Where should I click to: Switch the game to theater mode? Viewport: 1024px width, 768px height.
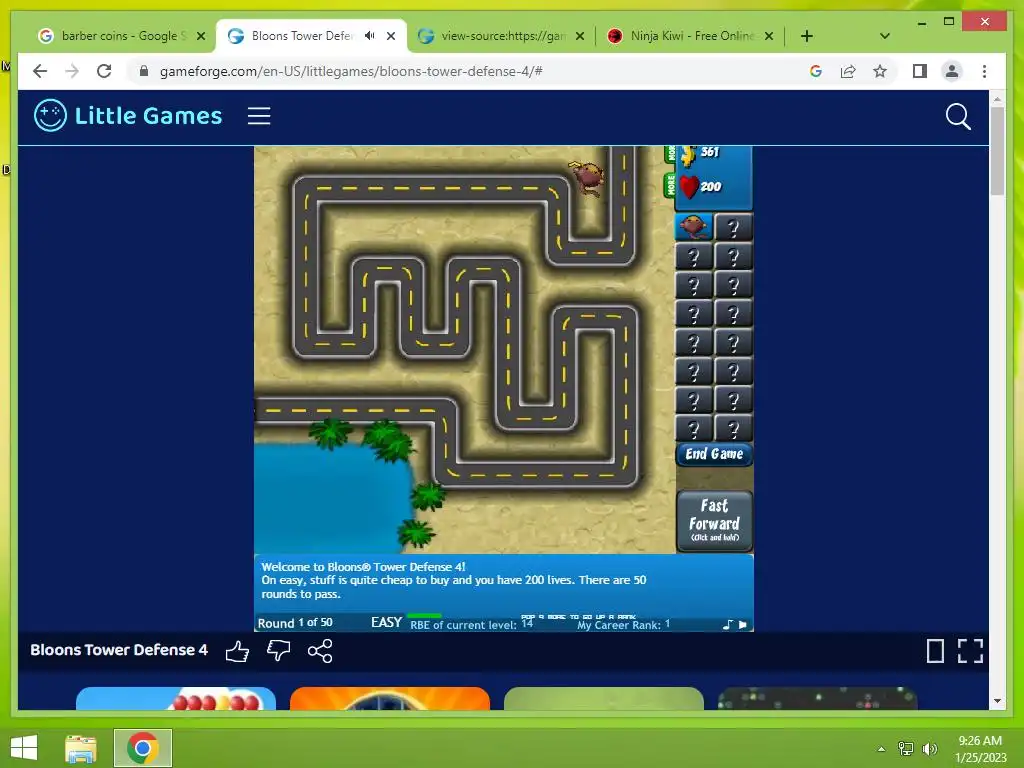coord(935,651)
